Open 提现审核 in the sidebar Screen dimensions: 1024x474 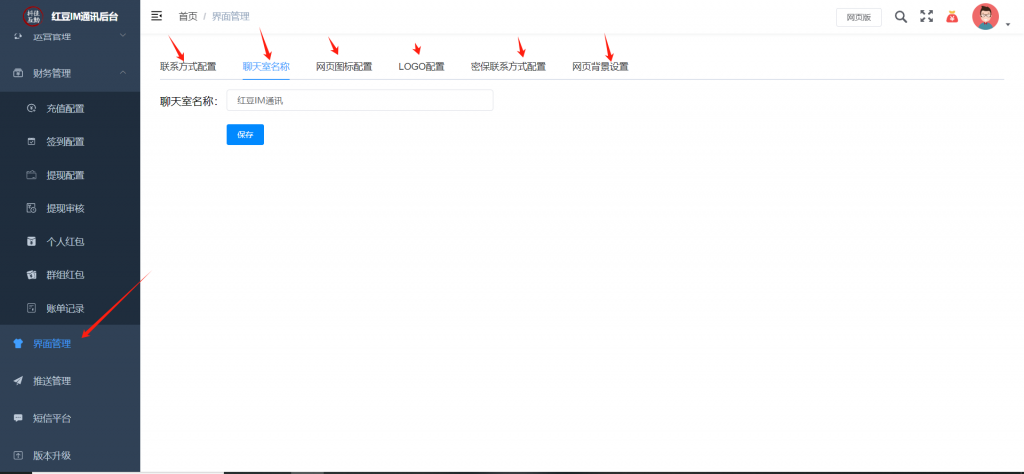pos(65,208)
